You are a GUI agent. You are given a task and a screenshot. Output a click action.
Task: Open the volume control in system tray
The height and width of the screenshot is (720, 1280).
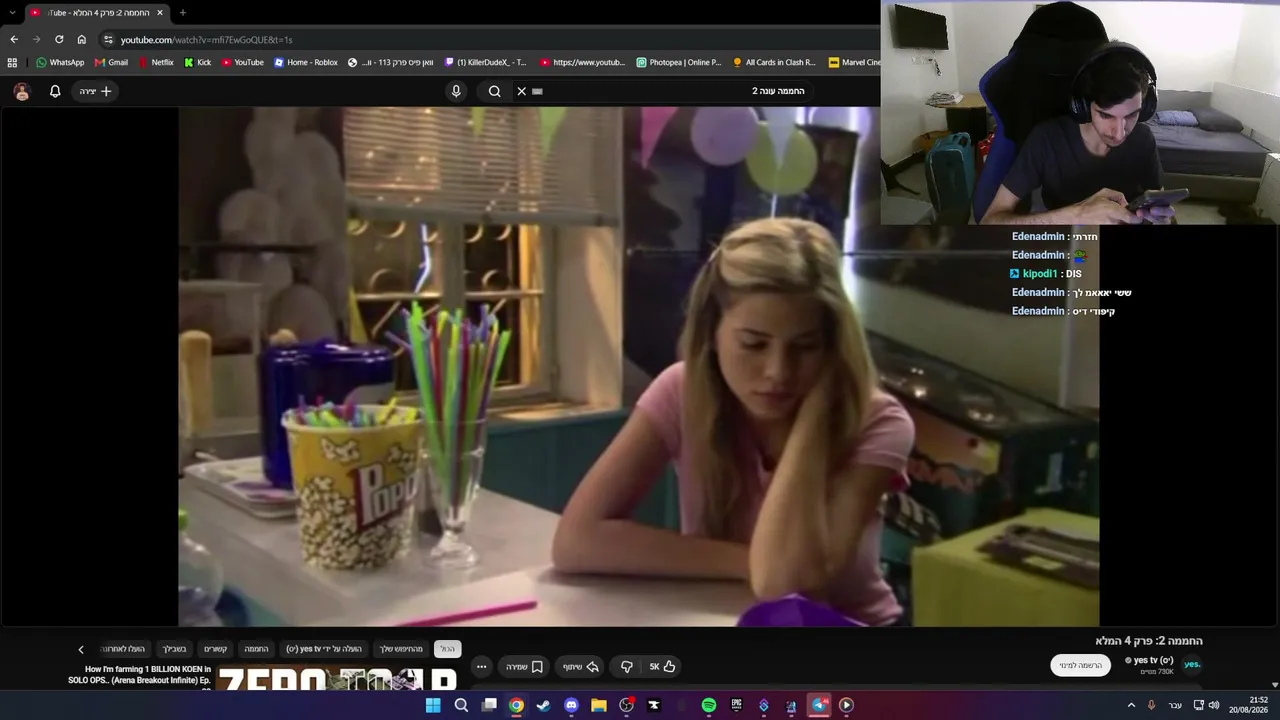point(1214,705)
